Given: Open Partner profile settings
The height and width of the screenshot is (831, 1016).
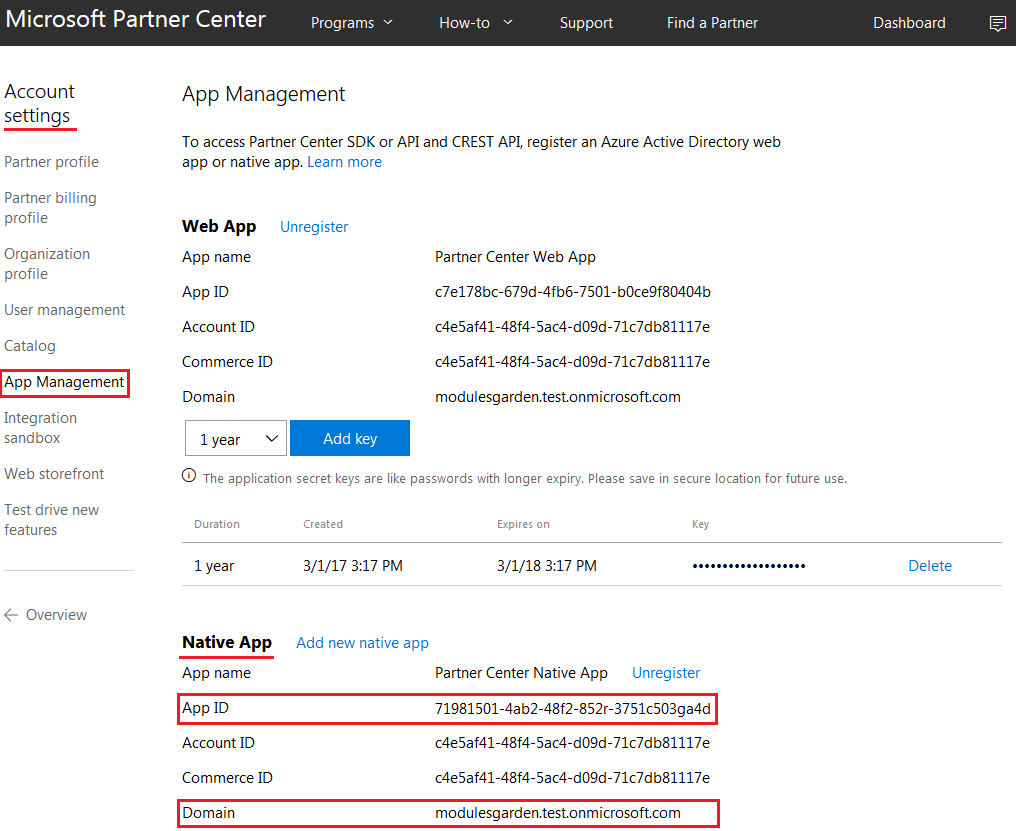Looking at the screenshot, I should coord(51,162).
